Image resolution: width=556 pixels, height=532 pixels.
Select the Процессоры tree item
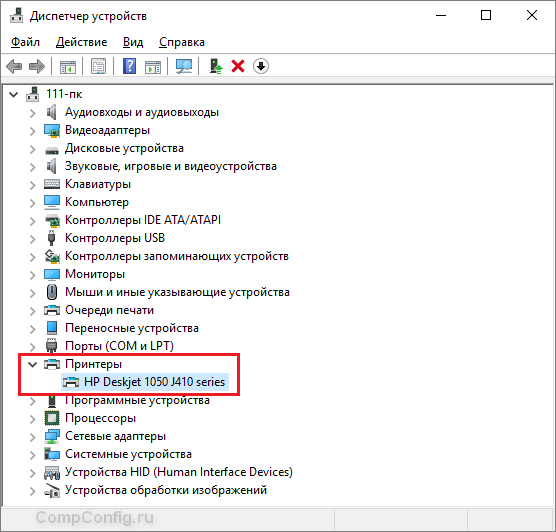(100, 418)
